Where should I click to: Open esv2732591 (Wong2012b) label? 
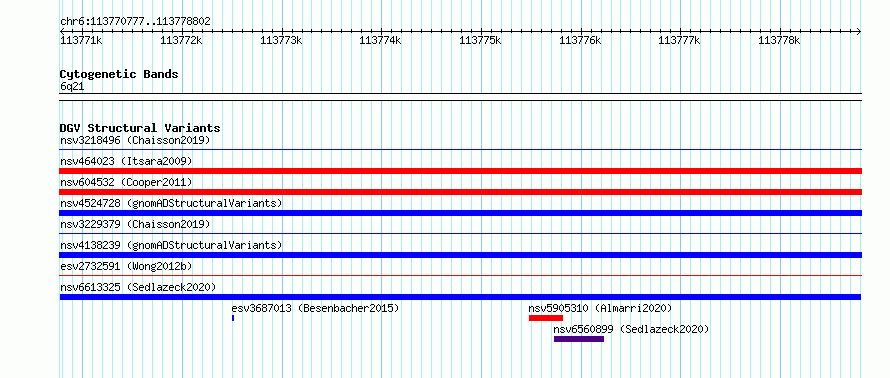(126, 266)
